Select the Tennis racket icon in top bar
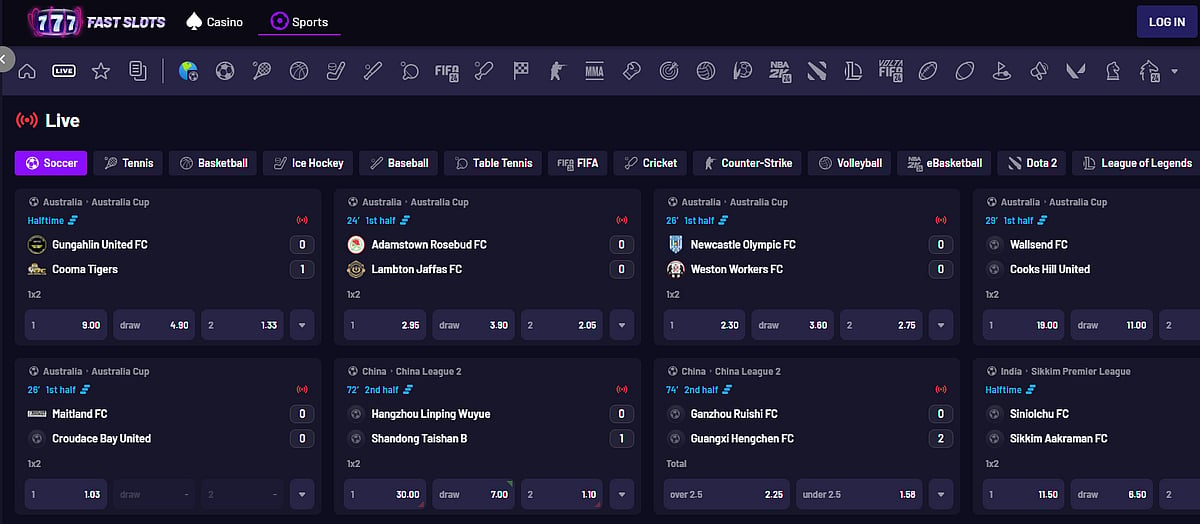 coord(262,71)
